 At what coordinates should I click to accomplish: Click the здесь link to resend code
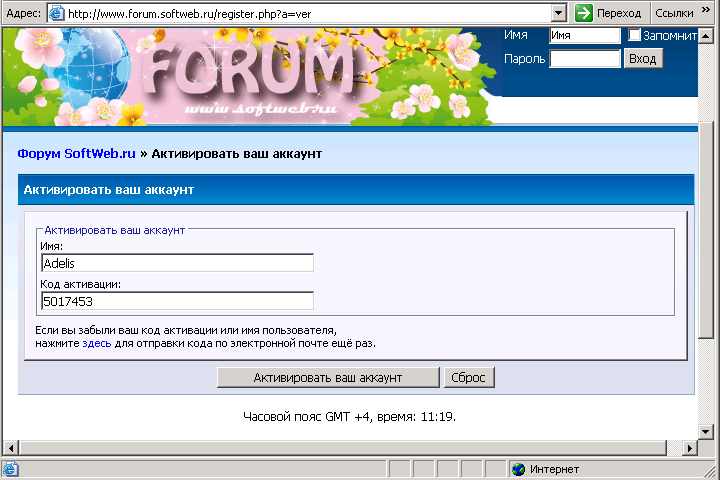96,343
